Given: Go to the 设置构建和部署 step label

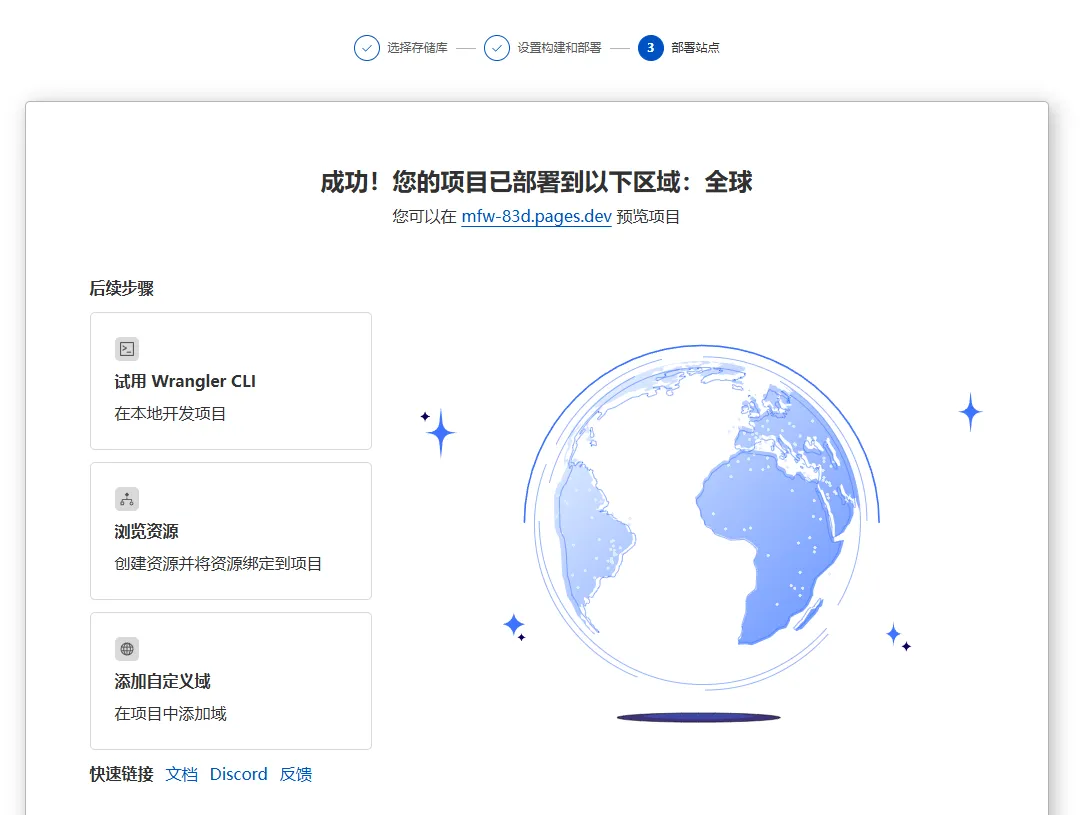Looking at the screenshot, I should coord(559,48).
